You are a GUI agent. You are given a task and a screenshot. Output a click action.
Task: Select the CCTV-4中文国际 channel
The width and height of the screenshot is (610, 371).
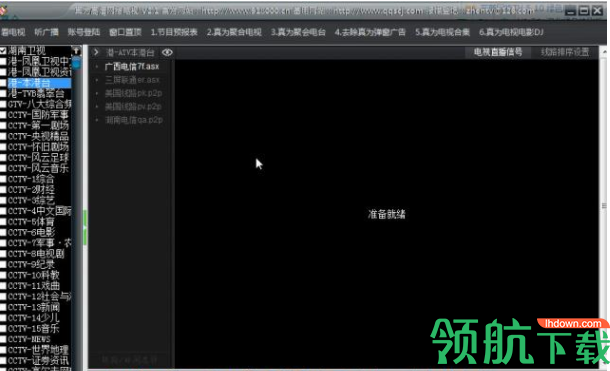[x=39, y=211]
